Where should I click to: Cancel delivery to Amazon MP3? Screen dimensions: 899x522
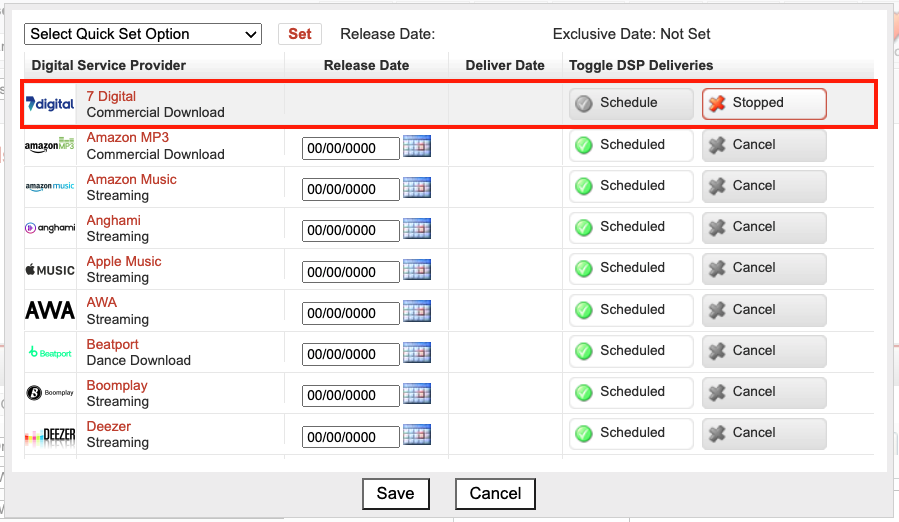(764, 145)
